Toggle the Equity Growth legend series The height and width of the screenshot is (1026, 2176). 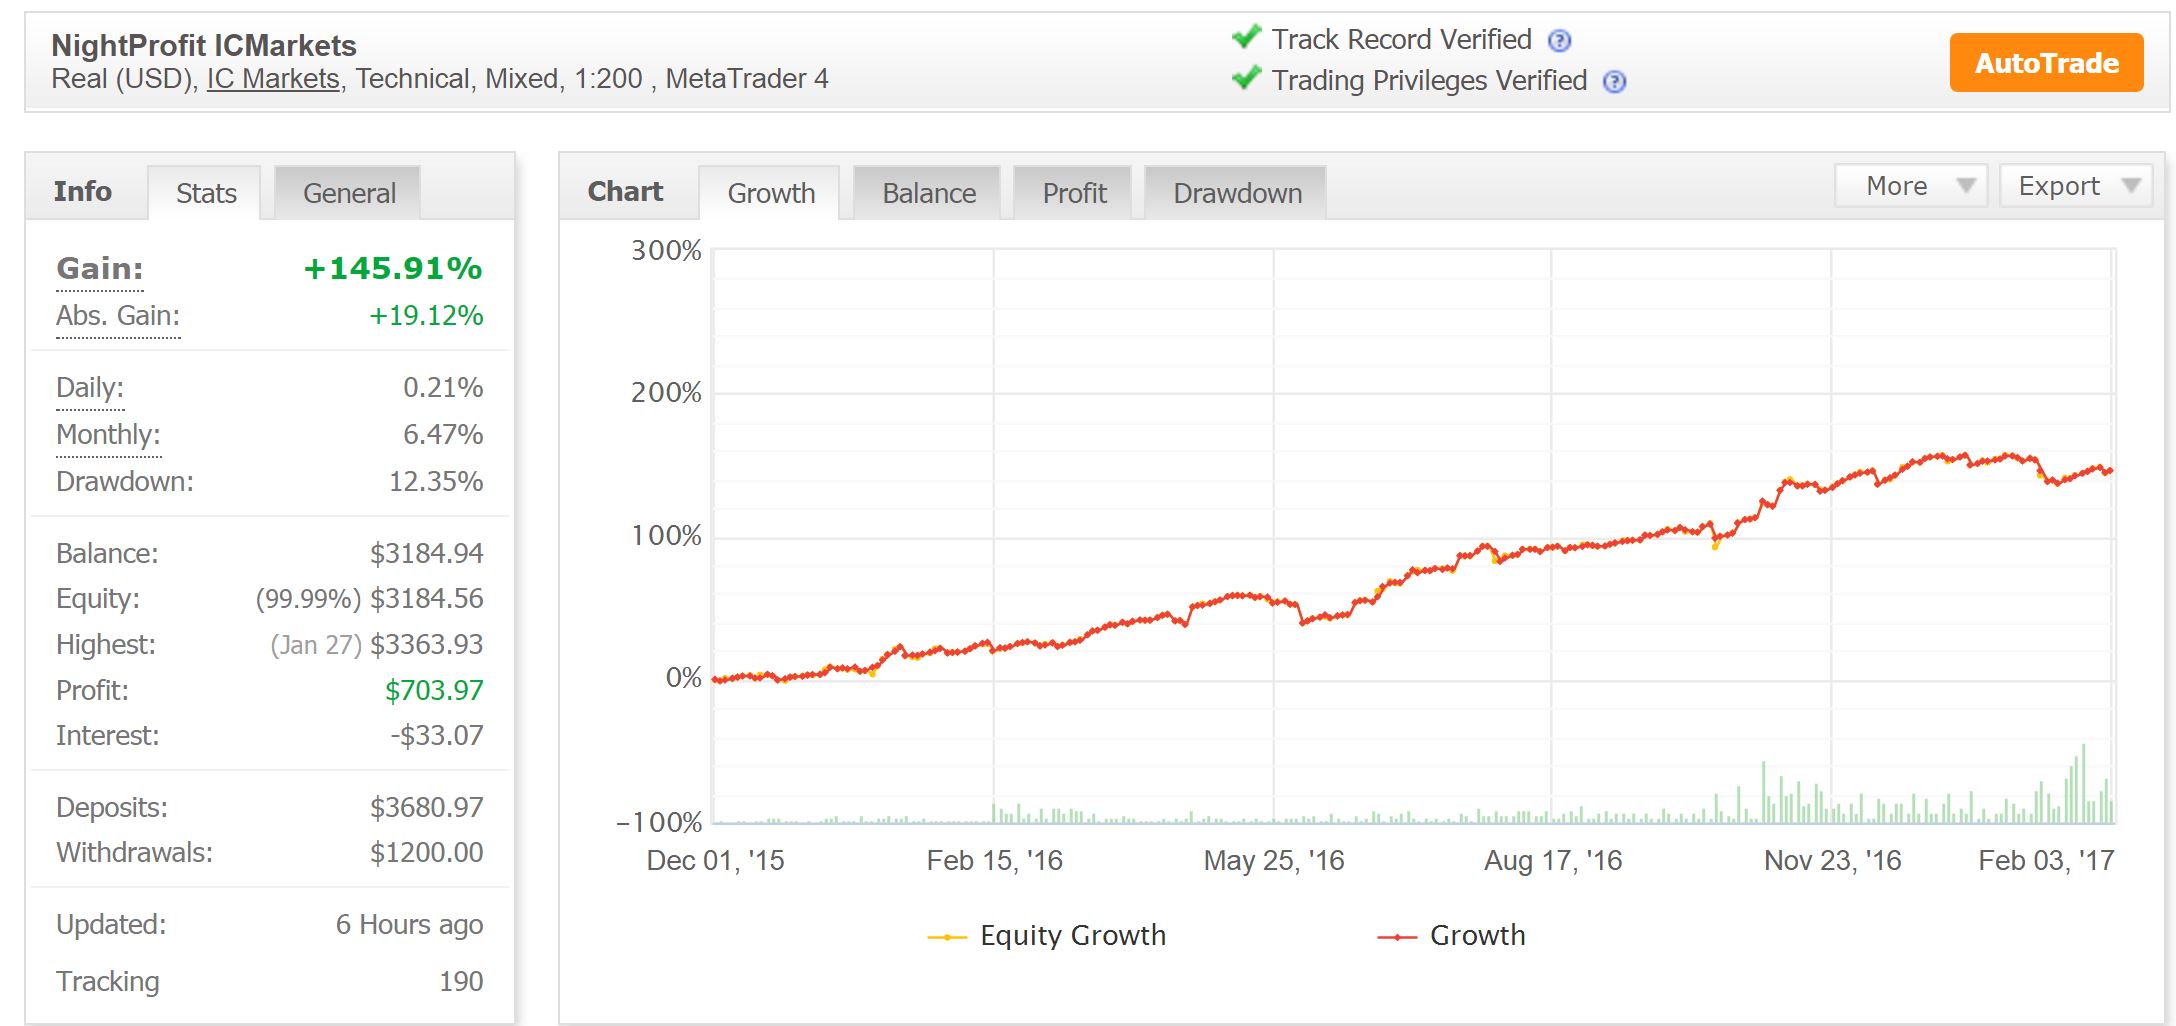coord(1047,936)
